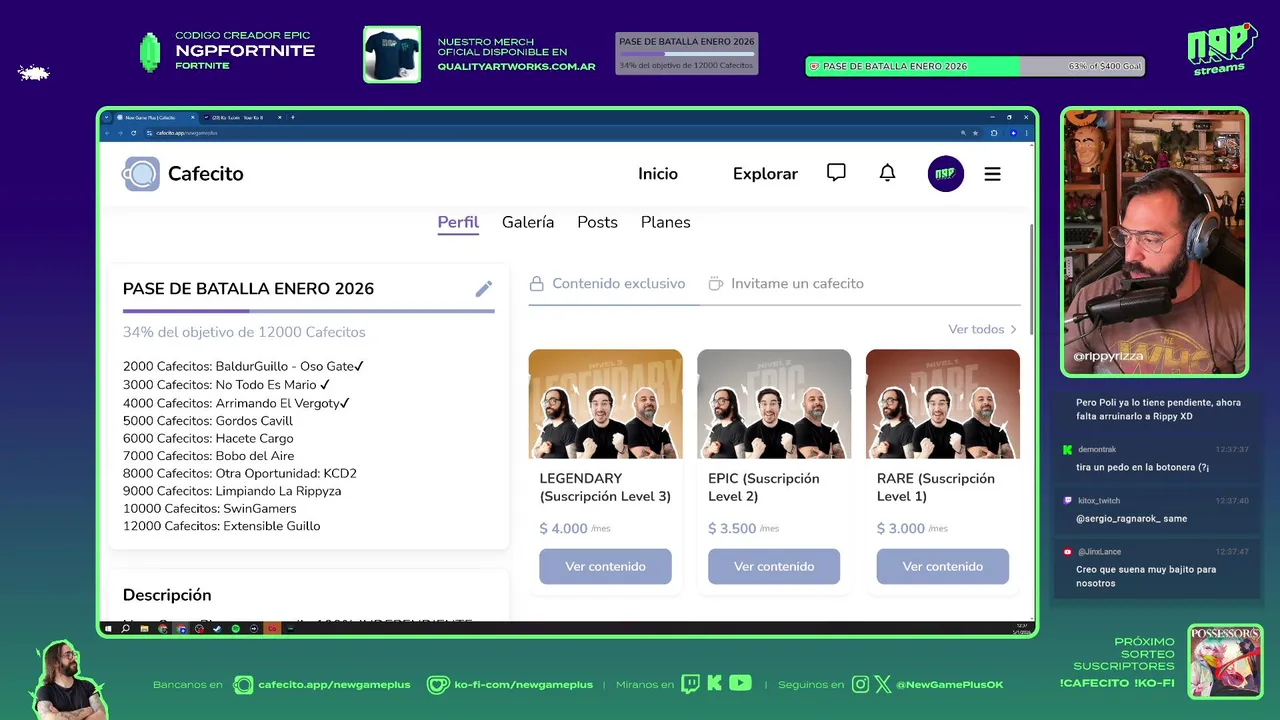
Task: Go back with the browser back arrow
Action: pyautogui.click(x=108, y=133)
